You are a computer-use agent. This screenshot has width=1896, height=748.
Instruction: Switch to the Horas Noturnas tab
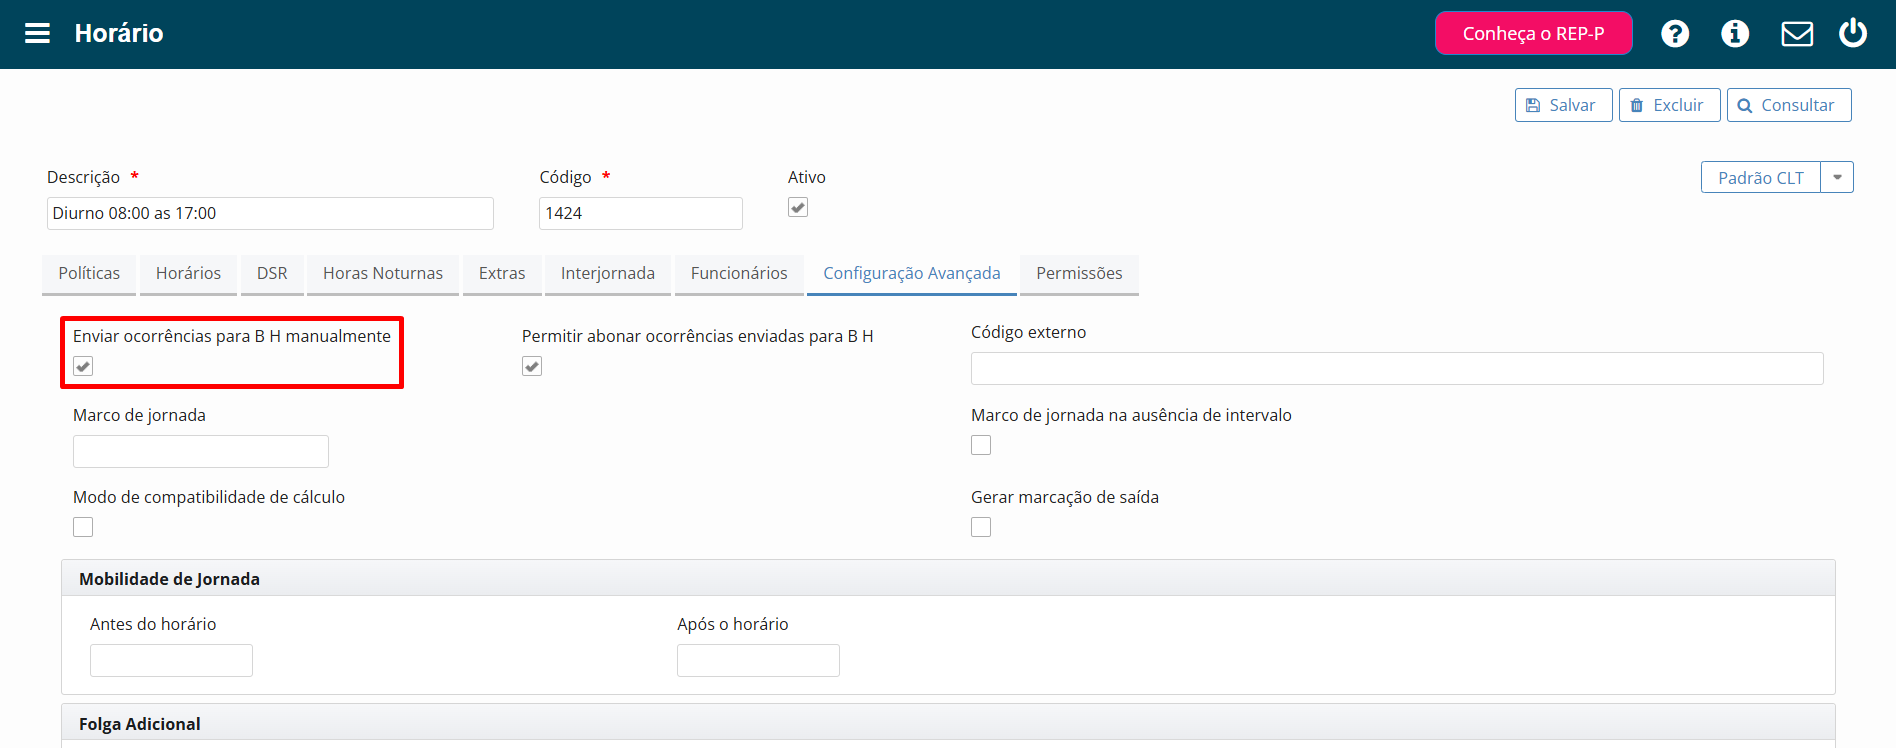coord(383,273)
